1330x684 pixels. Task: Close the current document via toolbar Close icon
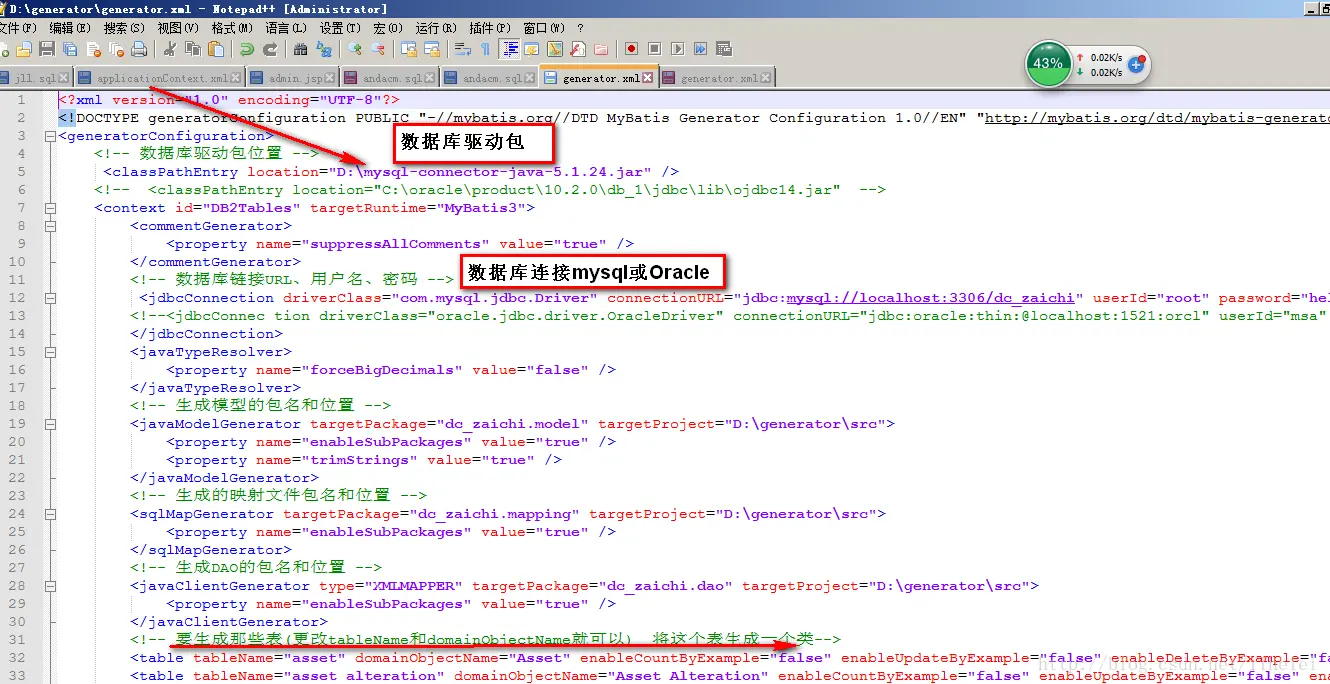point(93,48)
